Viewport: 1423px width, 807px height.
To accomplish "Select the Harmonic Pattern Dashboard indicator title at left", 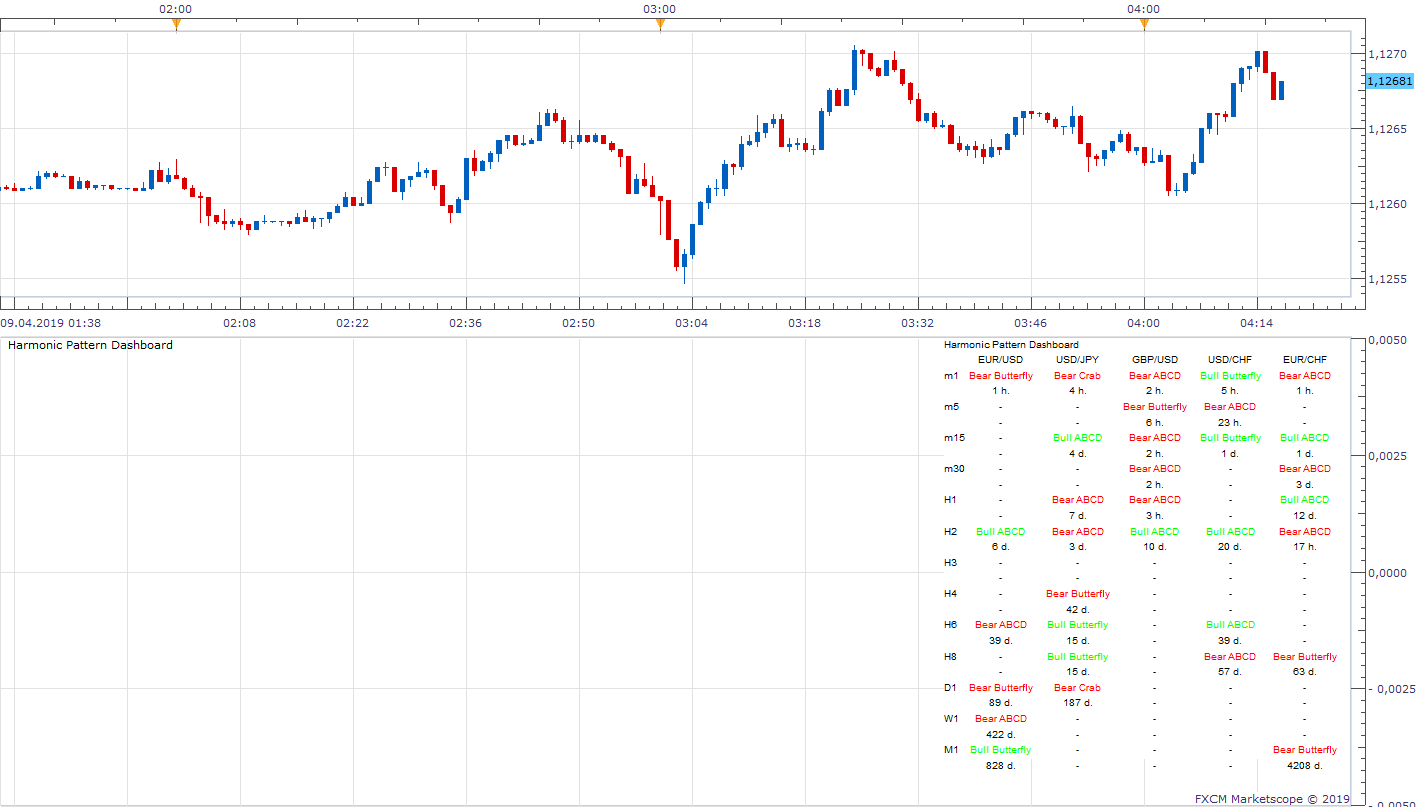I will point(90,345).
